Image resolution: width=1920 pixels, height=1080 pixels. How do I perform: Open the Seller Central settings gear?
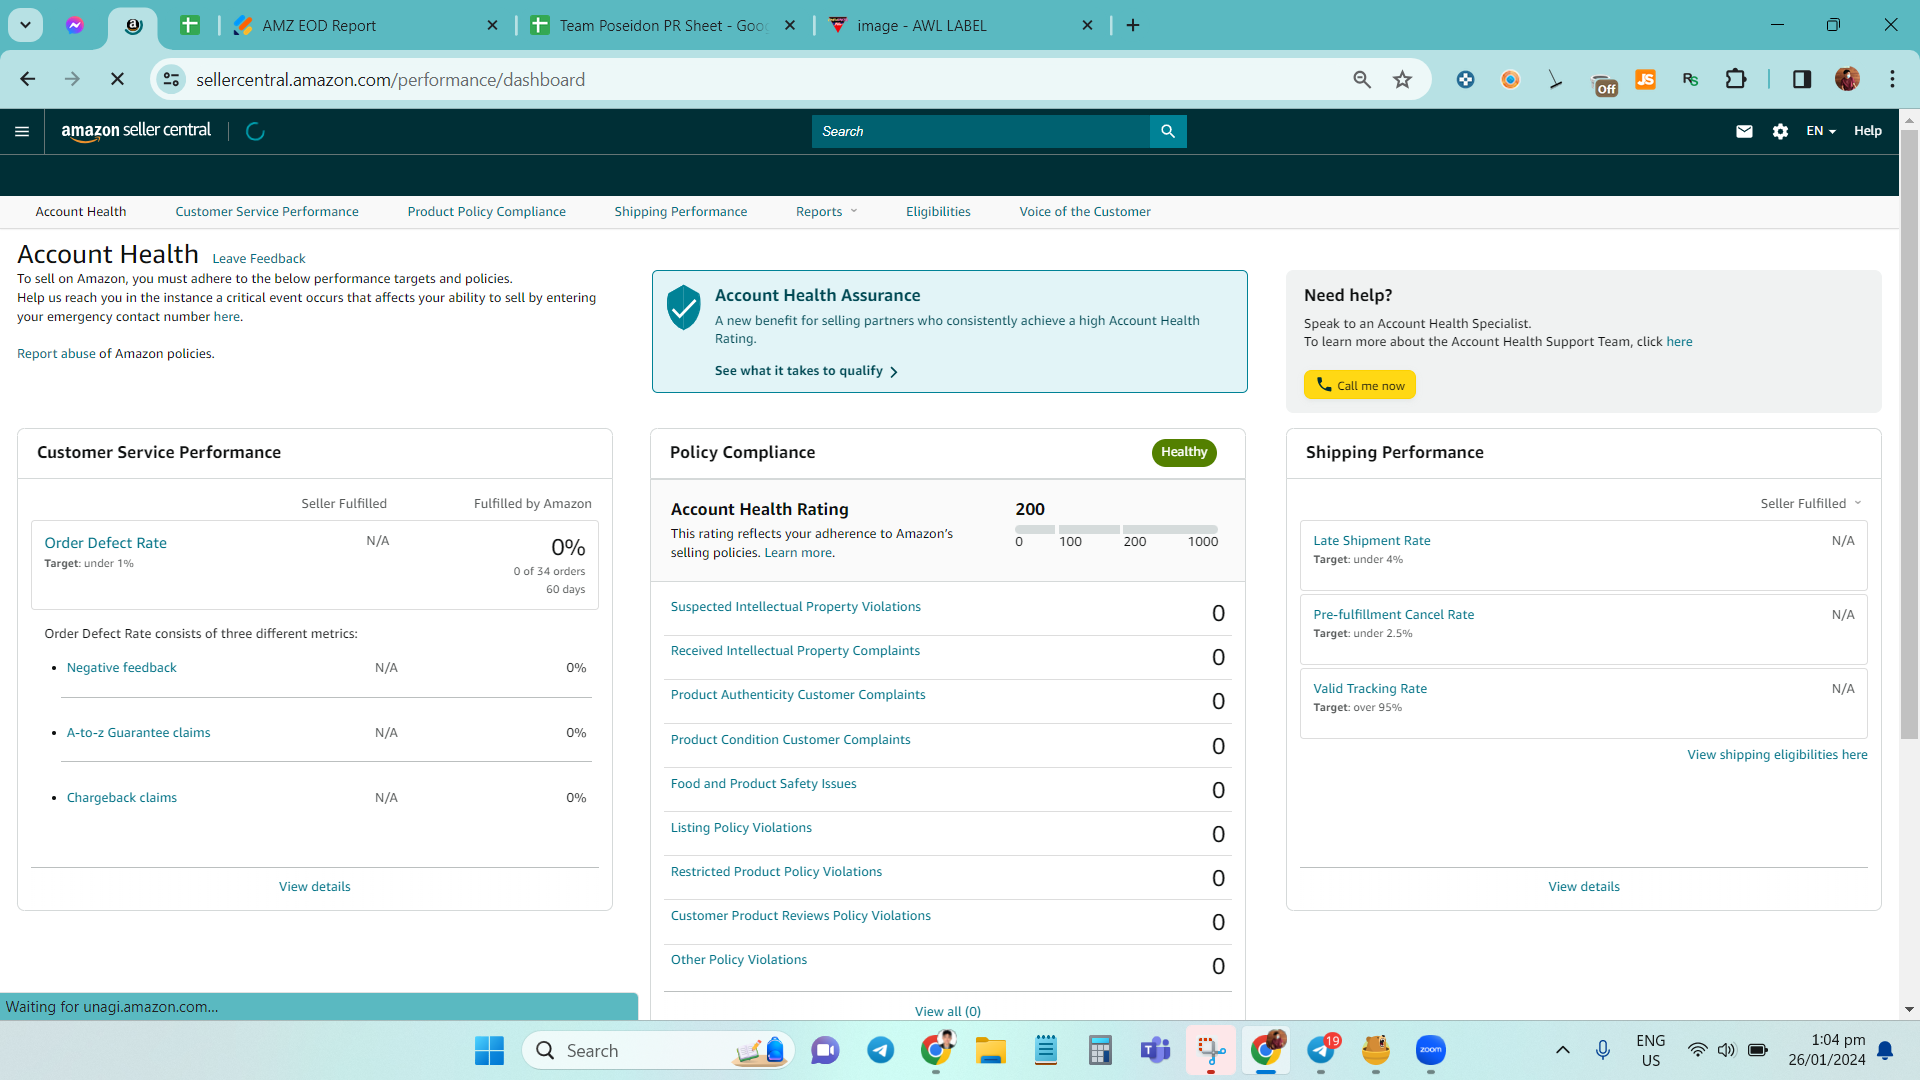click(x=1780, y=131)
